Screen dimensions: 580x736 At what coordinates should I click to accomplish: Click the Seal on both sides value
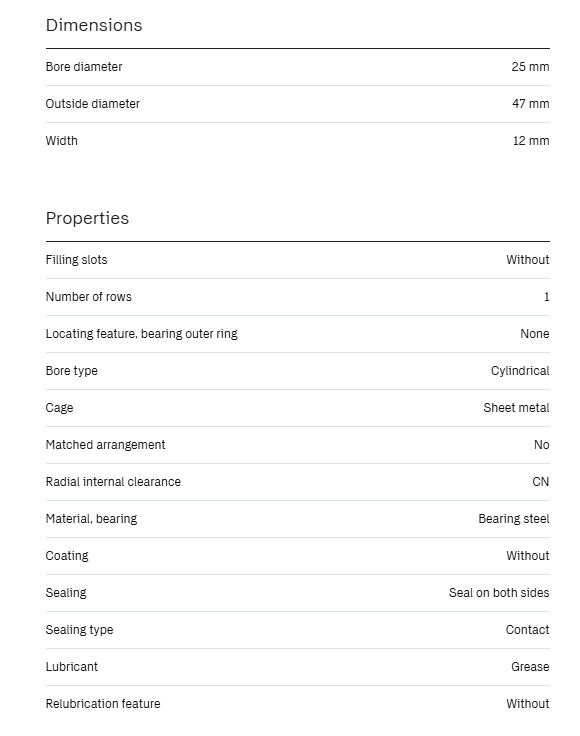pos(499,593)
